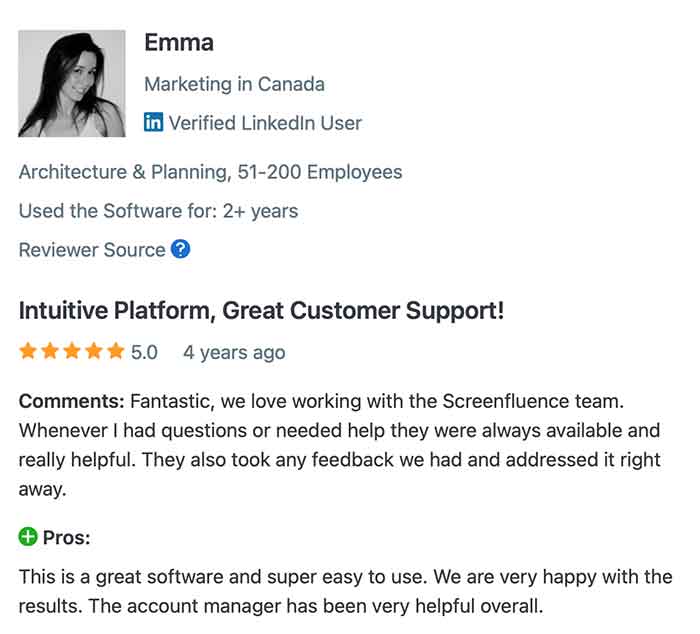700x634 pixels.
Task: Click the 'Intuitive Platform, Great Customer Support!' title
Action: 261,311
